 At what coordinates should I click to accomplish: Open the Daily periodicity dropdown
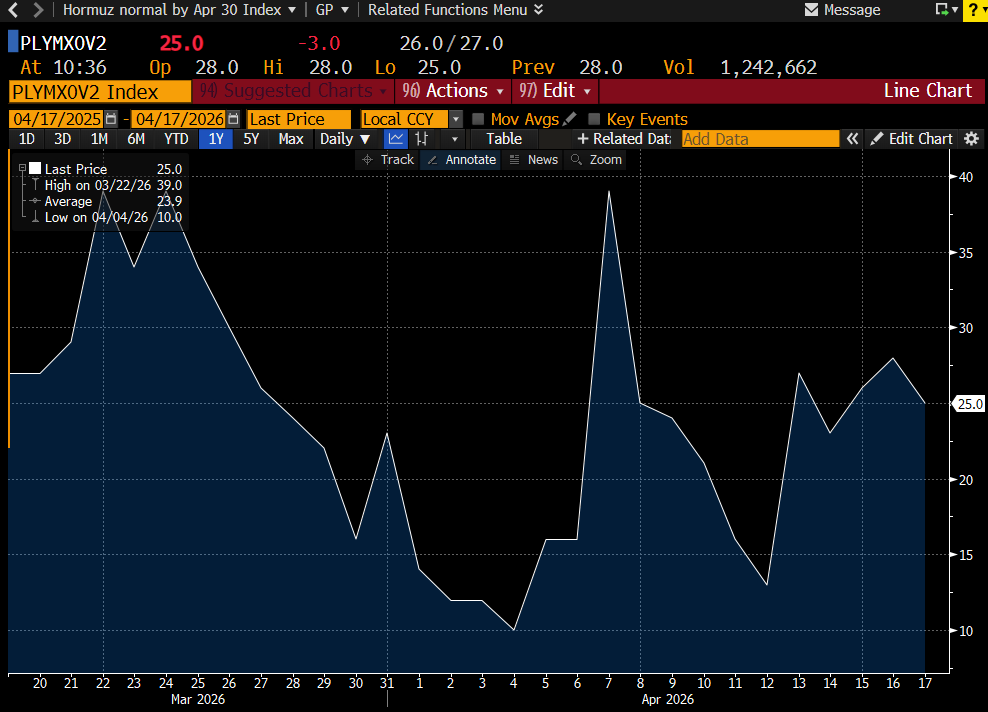coord(344,139)
